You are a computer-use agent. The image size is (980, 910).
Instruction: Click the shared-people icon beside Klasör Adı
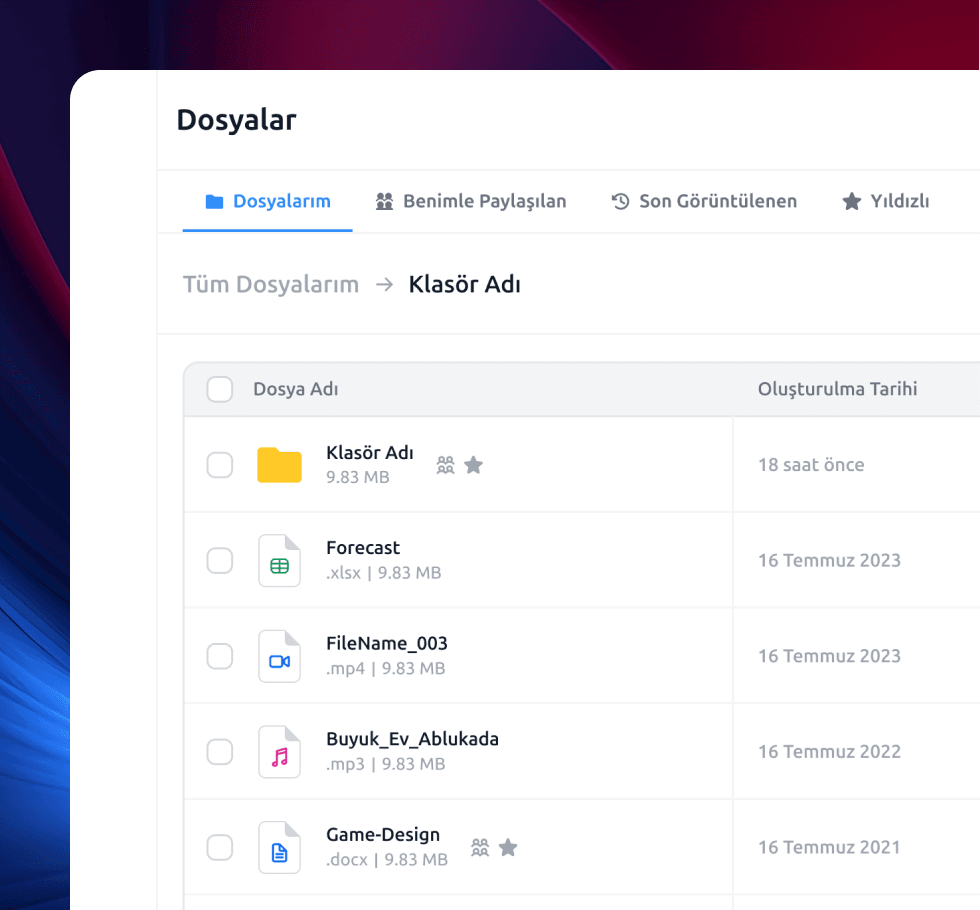tap(446, 465)
